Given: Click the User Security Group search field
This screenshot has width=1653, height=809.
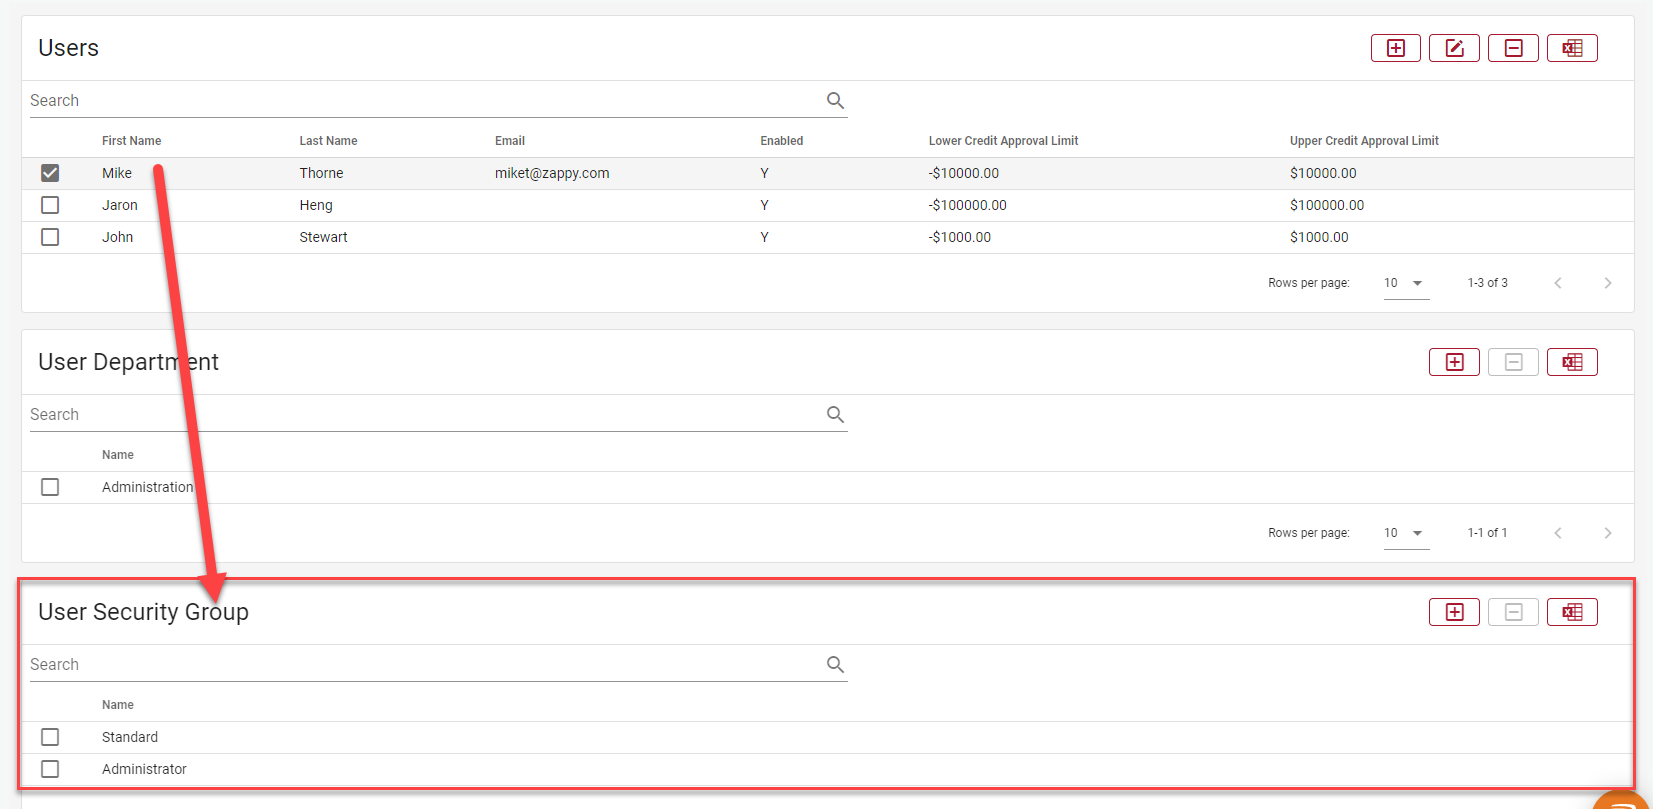Looking at the screenshot, I should (420, 665).
